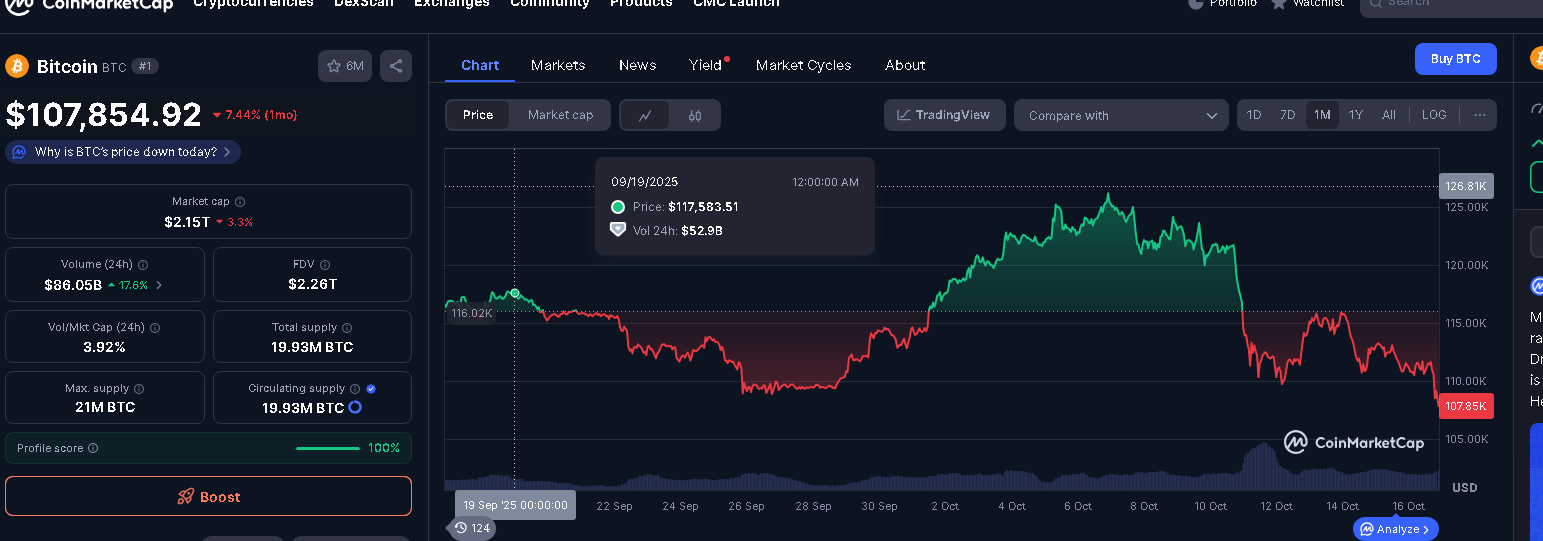Open Profile score info icon

point(93,448)
